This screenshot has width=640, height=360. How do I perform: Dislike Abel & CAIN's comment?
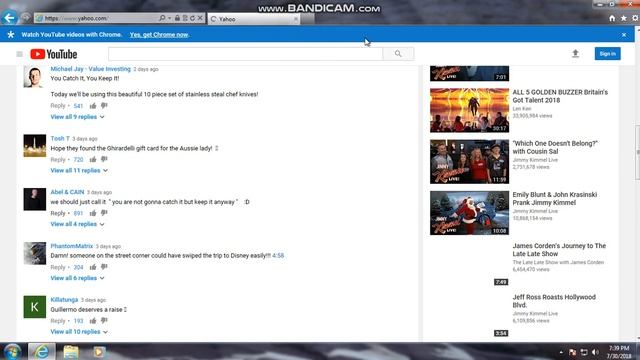click(104, 213)
